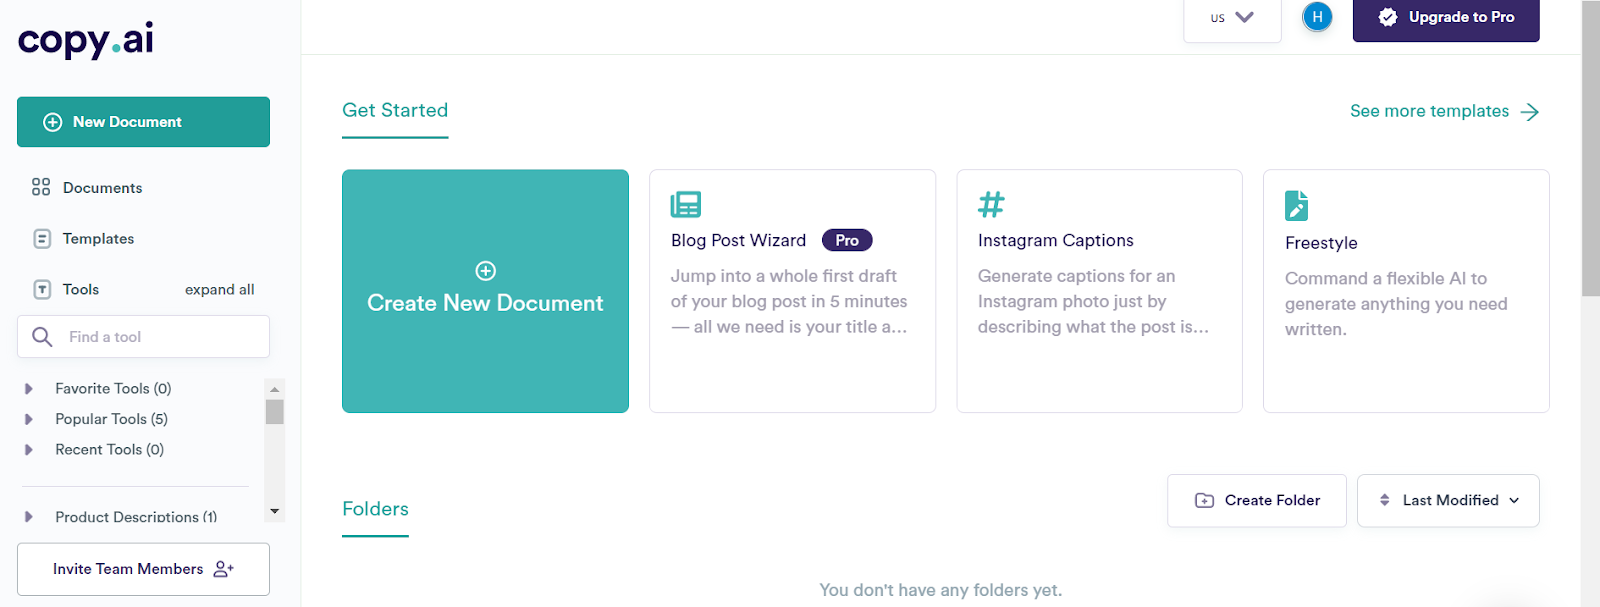Open the Last Modified sort dropdown
1600x607 pixels.
pyautogui.click(x=1448, y=500)
